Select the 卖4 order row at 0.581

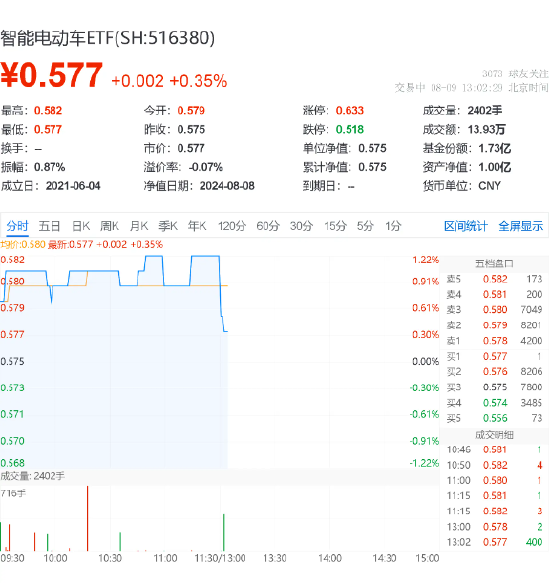point(494,295)
